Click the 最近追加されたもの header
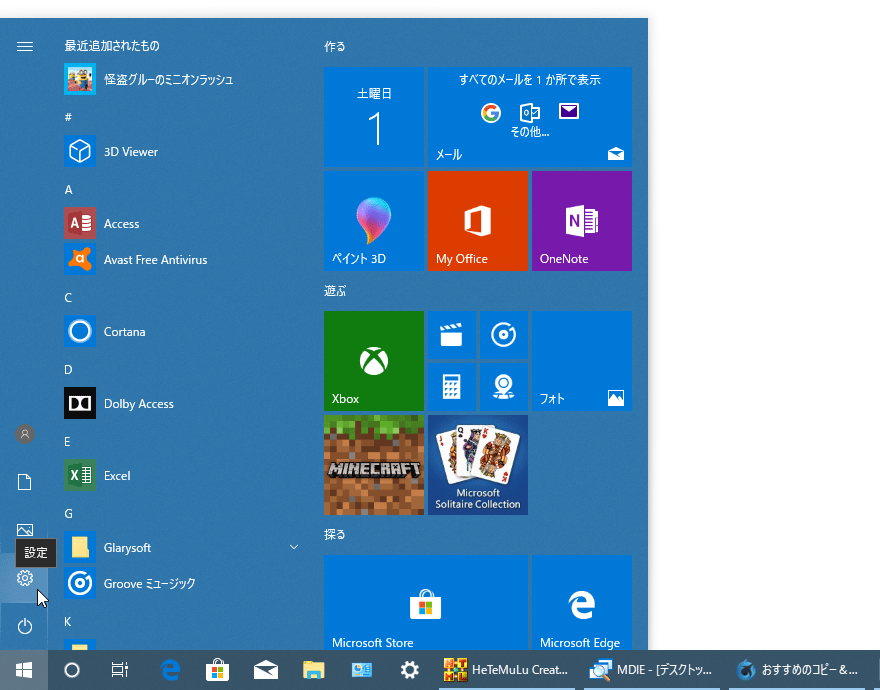Viewport: 880px width, 690px height. pyautogui.click(x=112, y=45)
